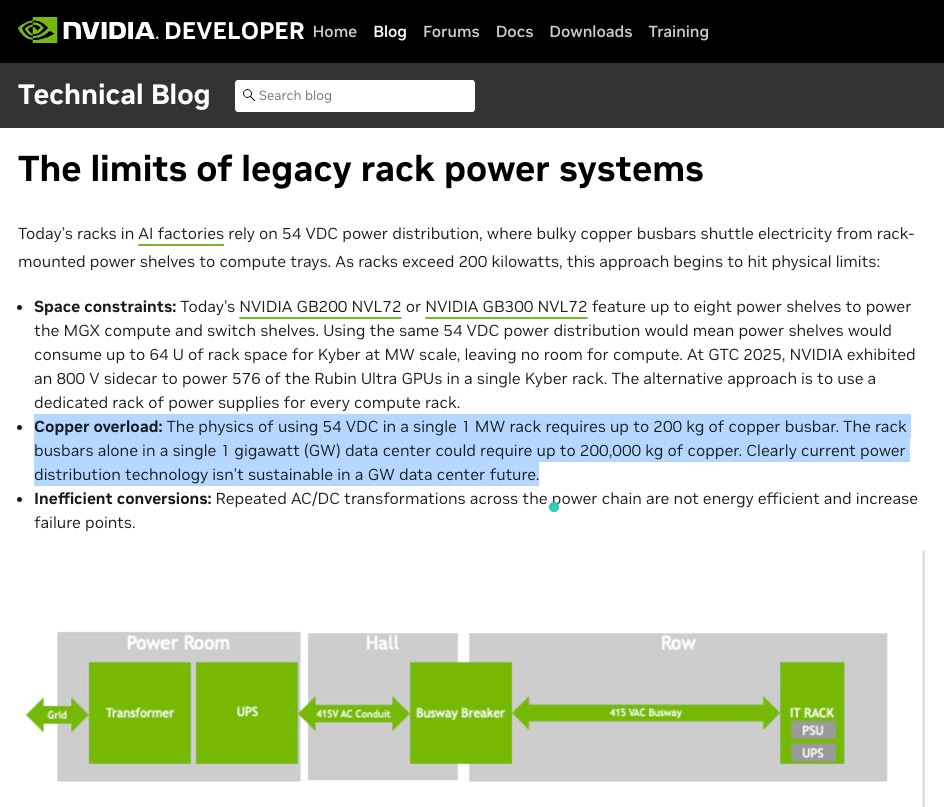Open the Downloads nav item
Image resolution: width=944 pixels, height=807 pixels.
click(x=591, y=31)
